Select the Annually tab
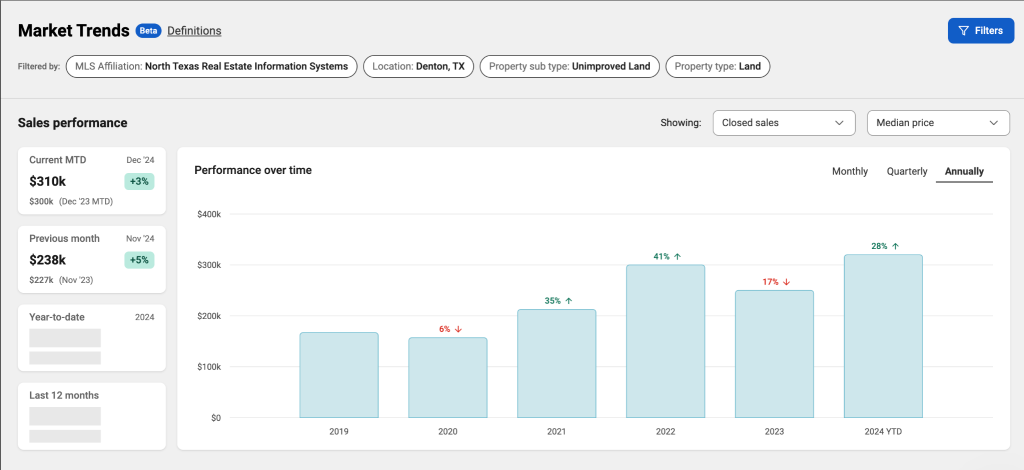 (x=964, y=172)
